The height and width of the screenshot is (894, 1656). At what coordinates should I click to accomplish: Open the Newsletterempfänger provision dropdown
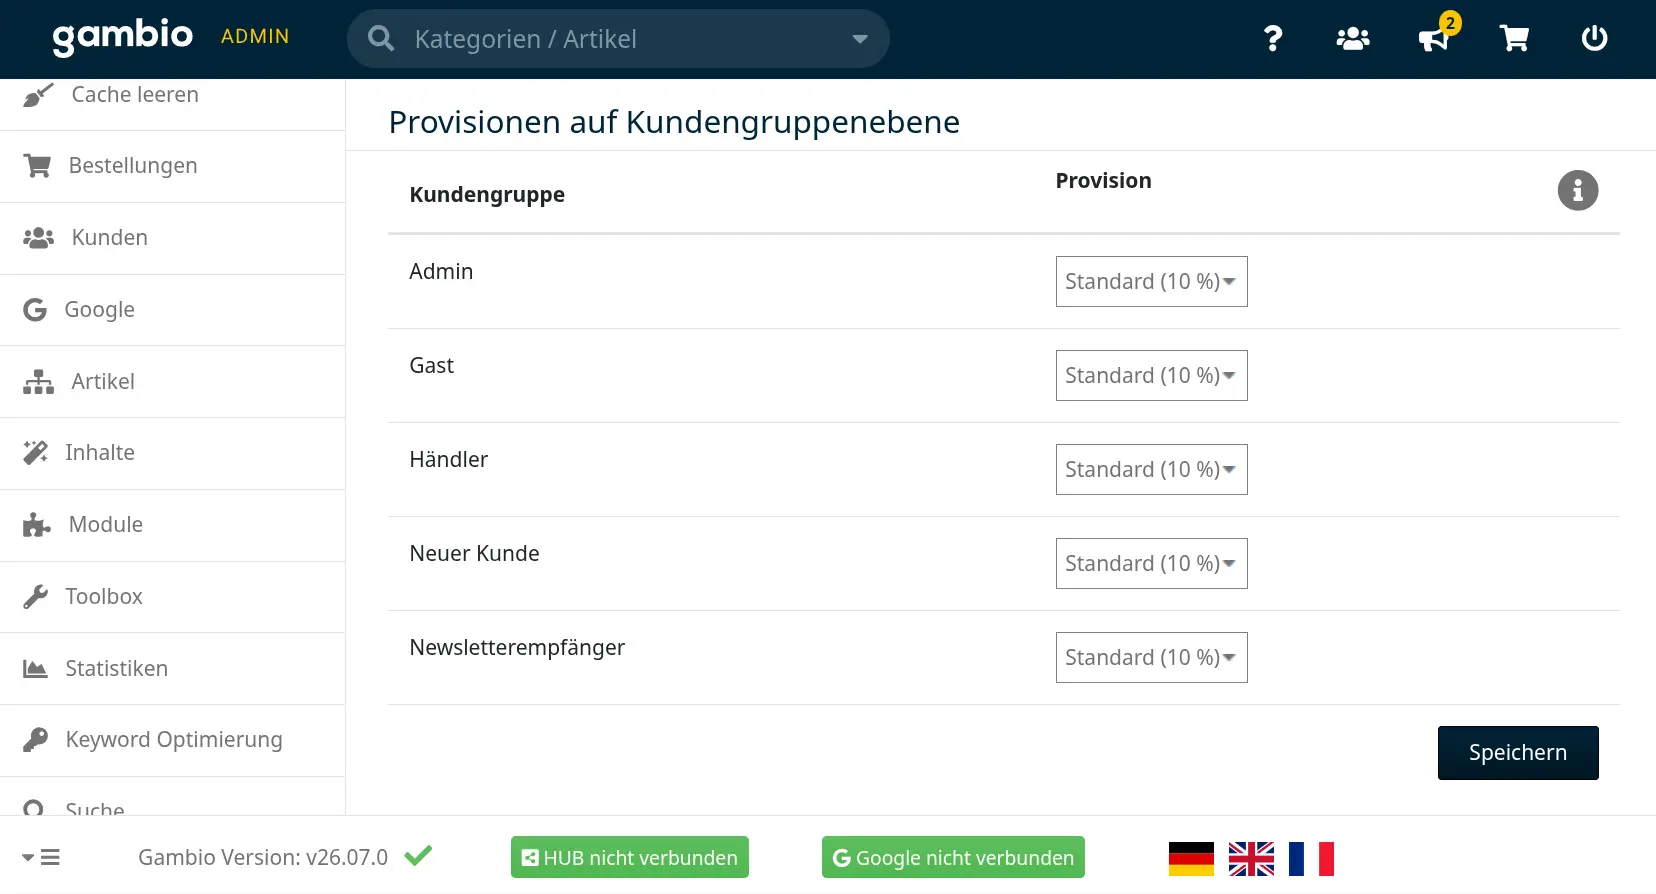1151,657
